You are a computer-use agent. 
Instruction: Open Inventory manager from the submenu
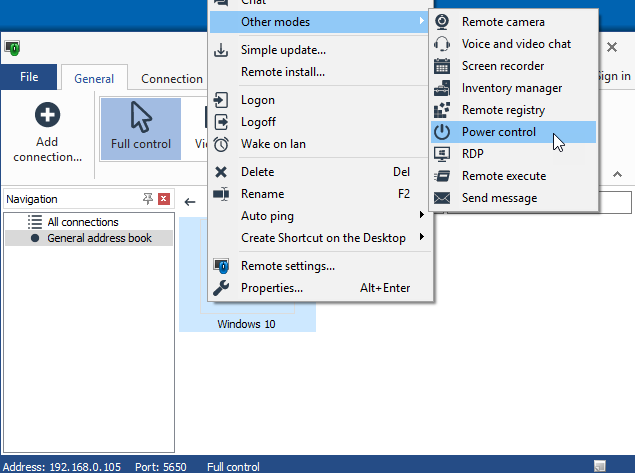pyautogui.click(x=511, y=88)
